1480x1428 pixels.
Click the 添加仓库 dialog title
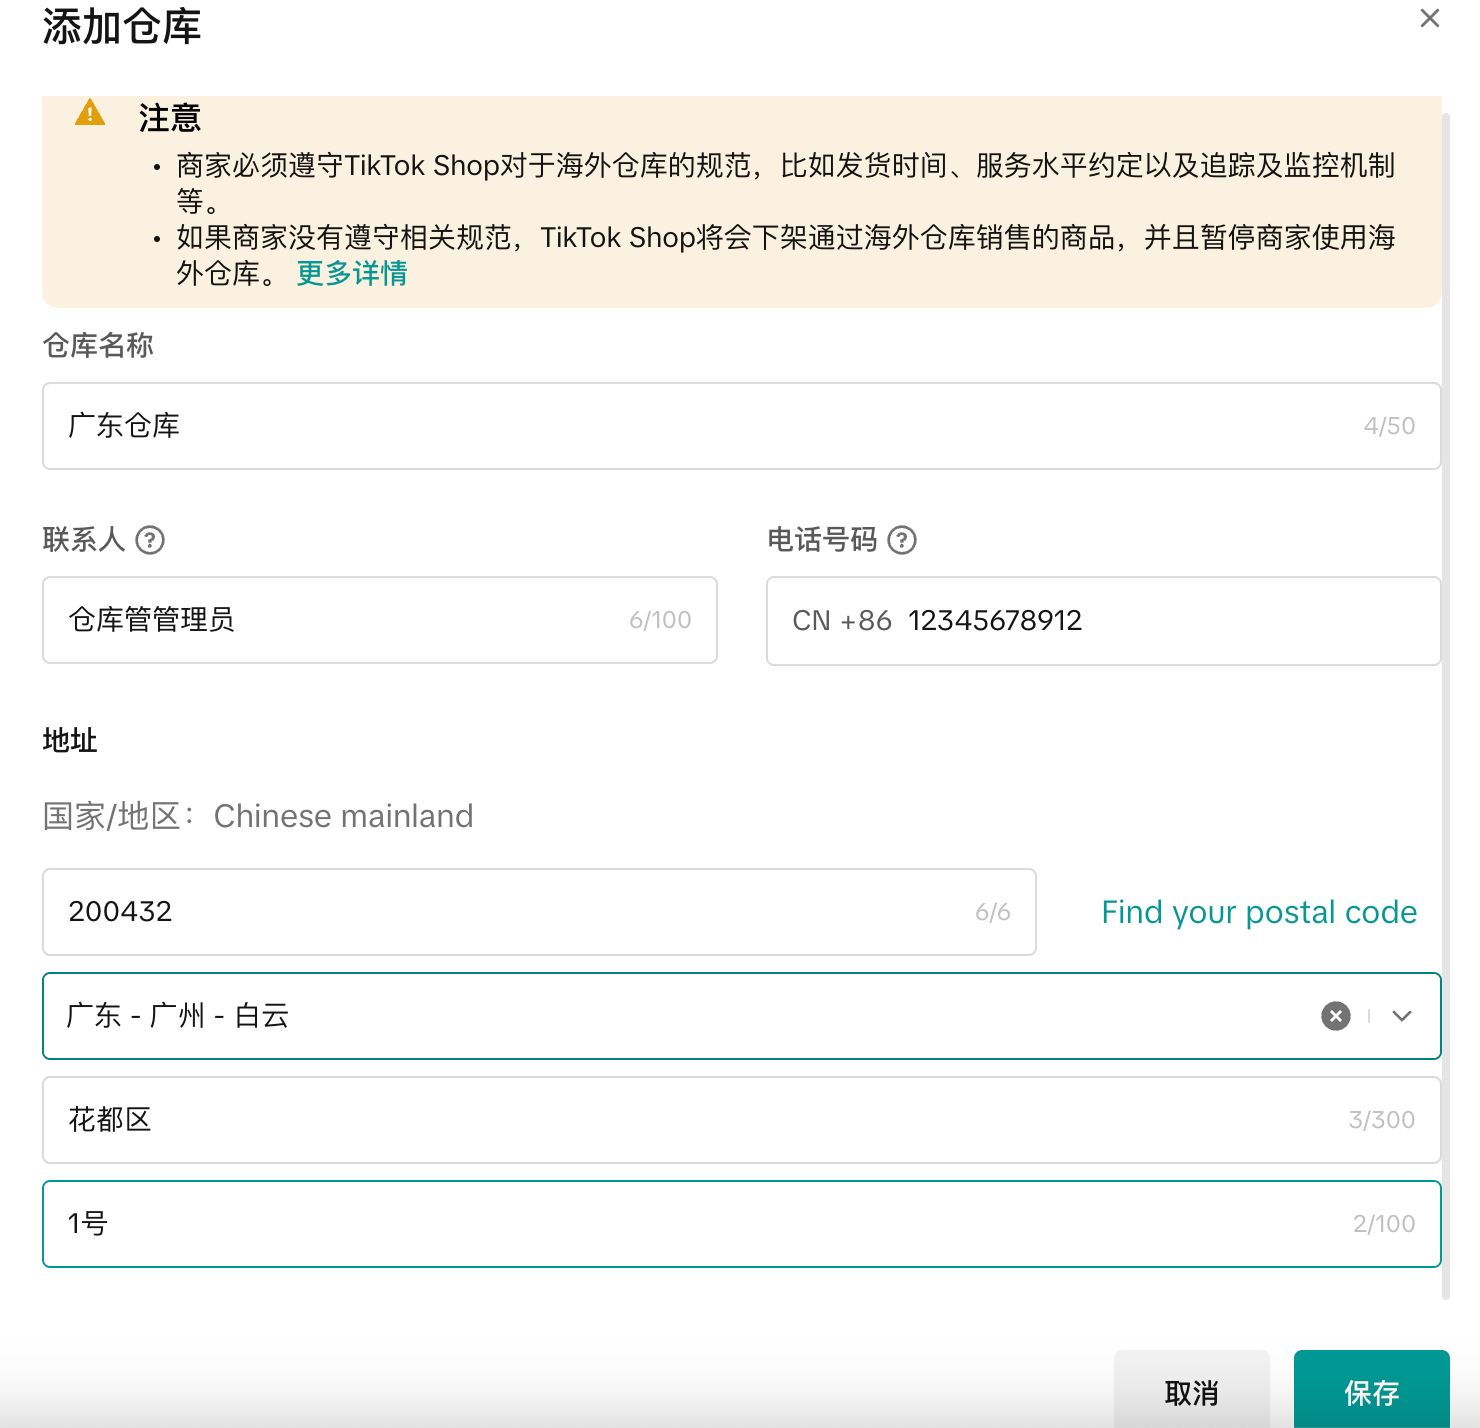pos(122,26)
